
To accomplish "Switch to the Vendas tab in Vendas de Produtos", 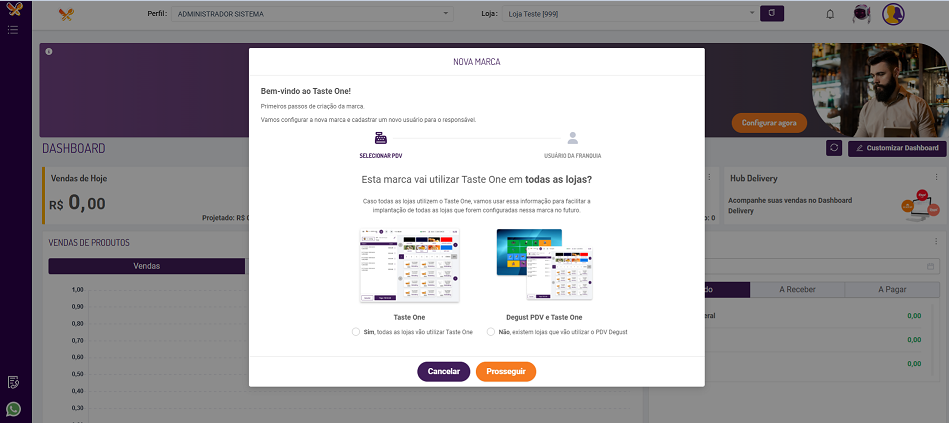I will click(146, 266).
